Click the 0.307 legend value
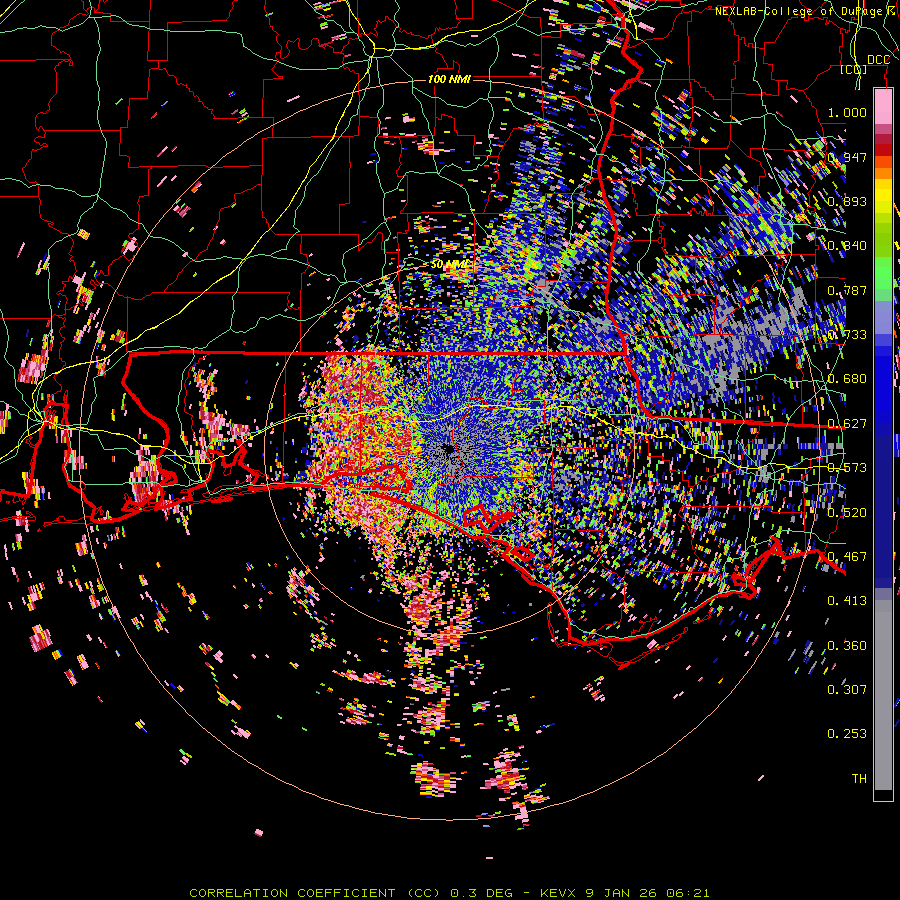Viewport: 900px width, 900px height. click(847, 689)
